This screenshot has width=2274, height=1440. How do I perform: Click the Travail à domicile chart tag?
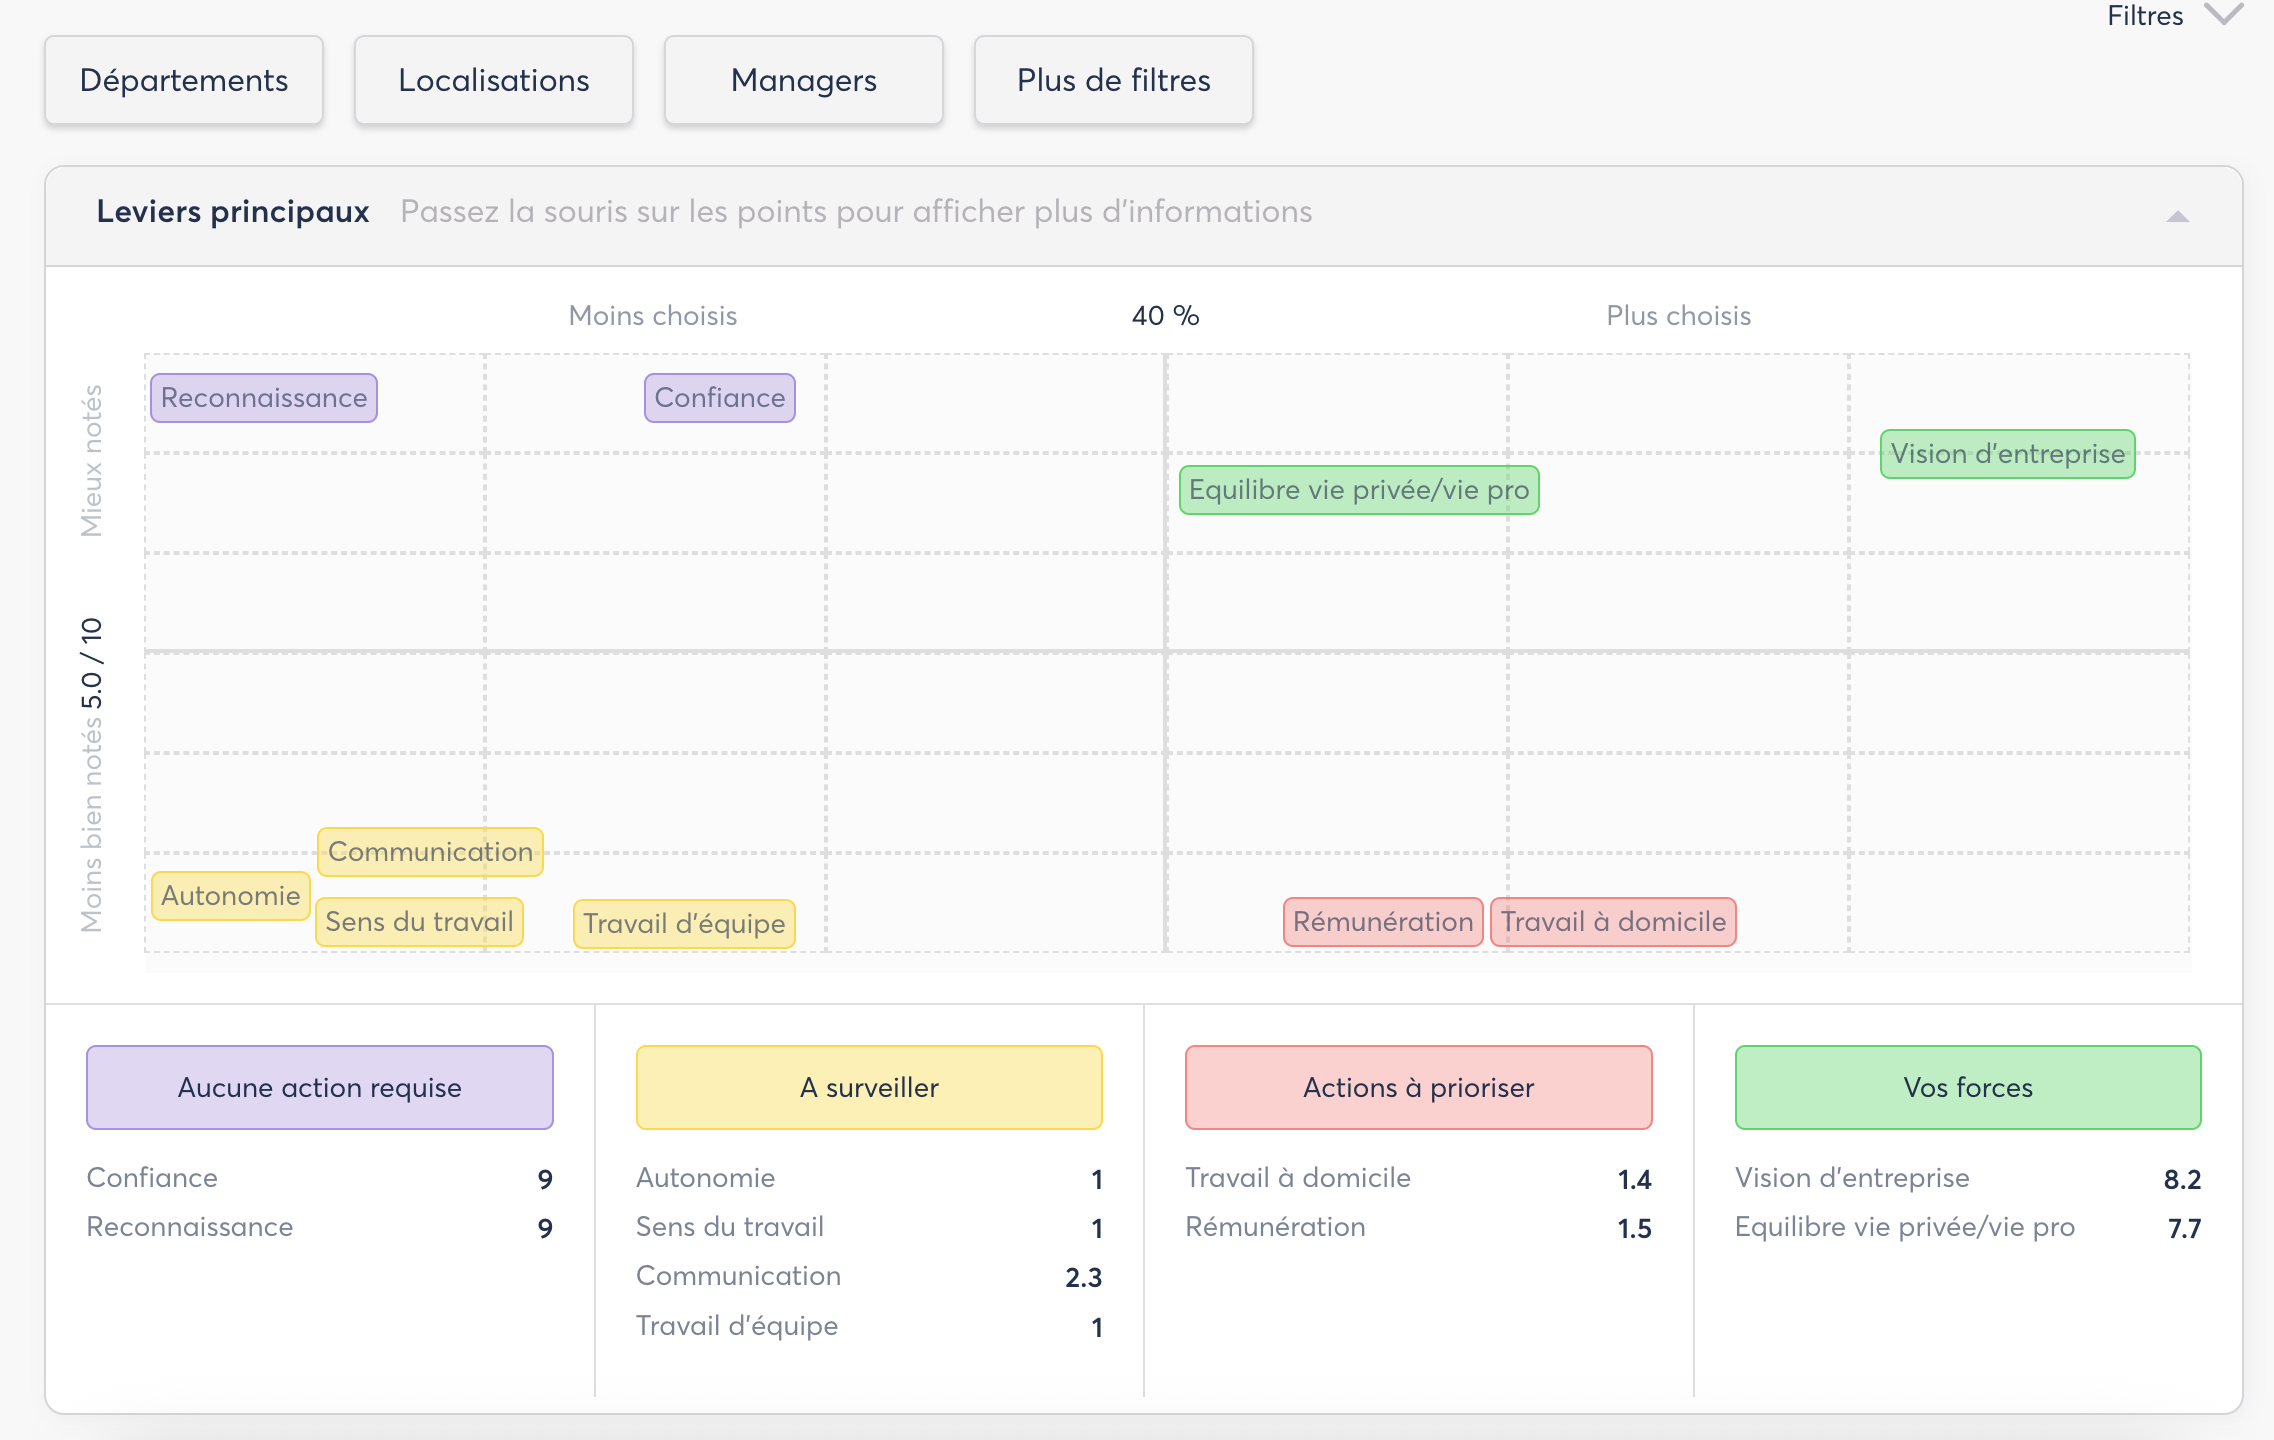click(1613, 922)
